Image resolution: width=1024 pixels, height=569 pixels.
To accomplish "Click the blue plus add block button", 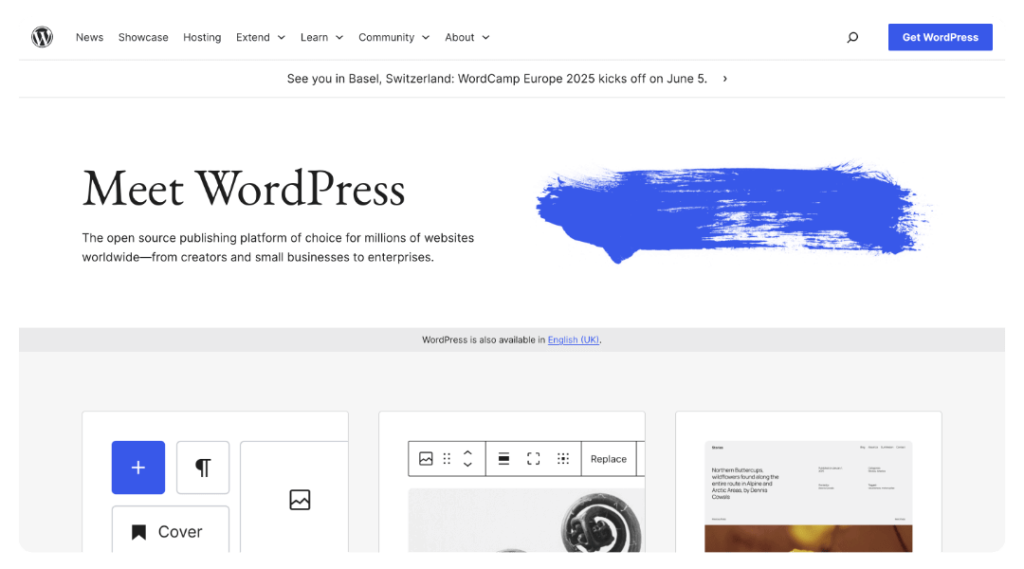I will pos(138,467).
